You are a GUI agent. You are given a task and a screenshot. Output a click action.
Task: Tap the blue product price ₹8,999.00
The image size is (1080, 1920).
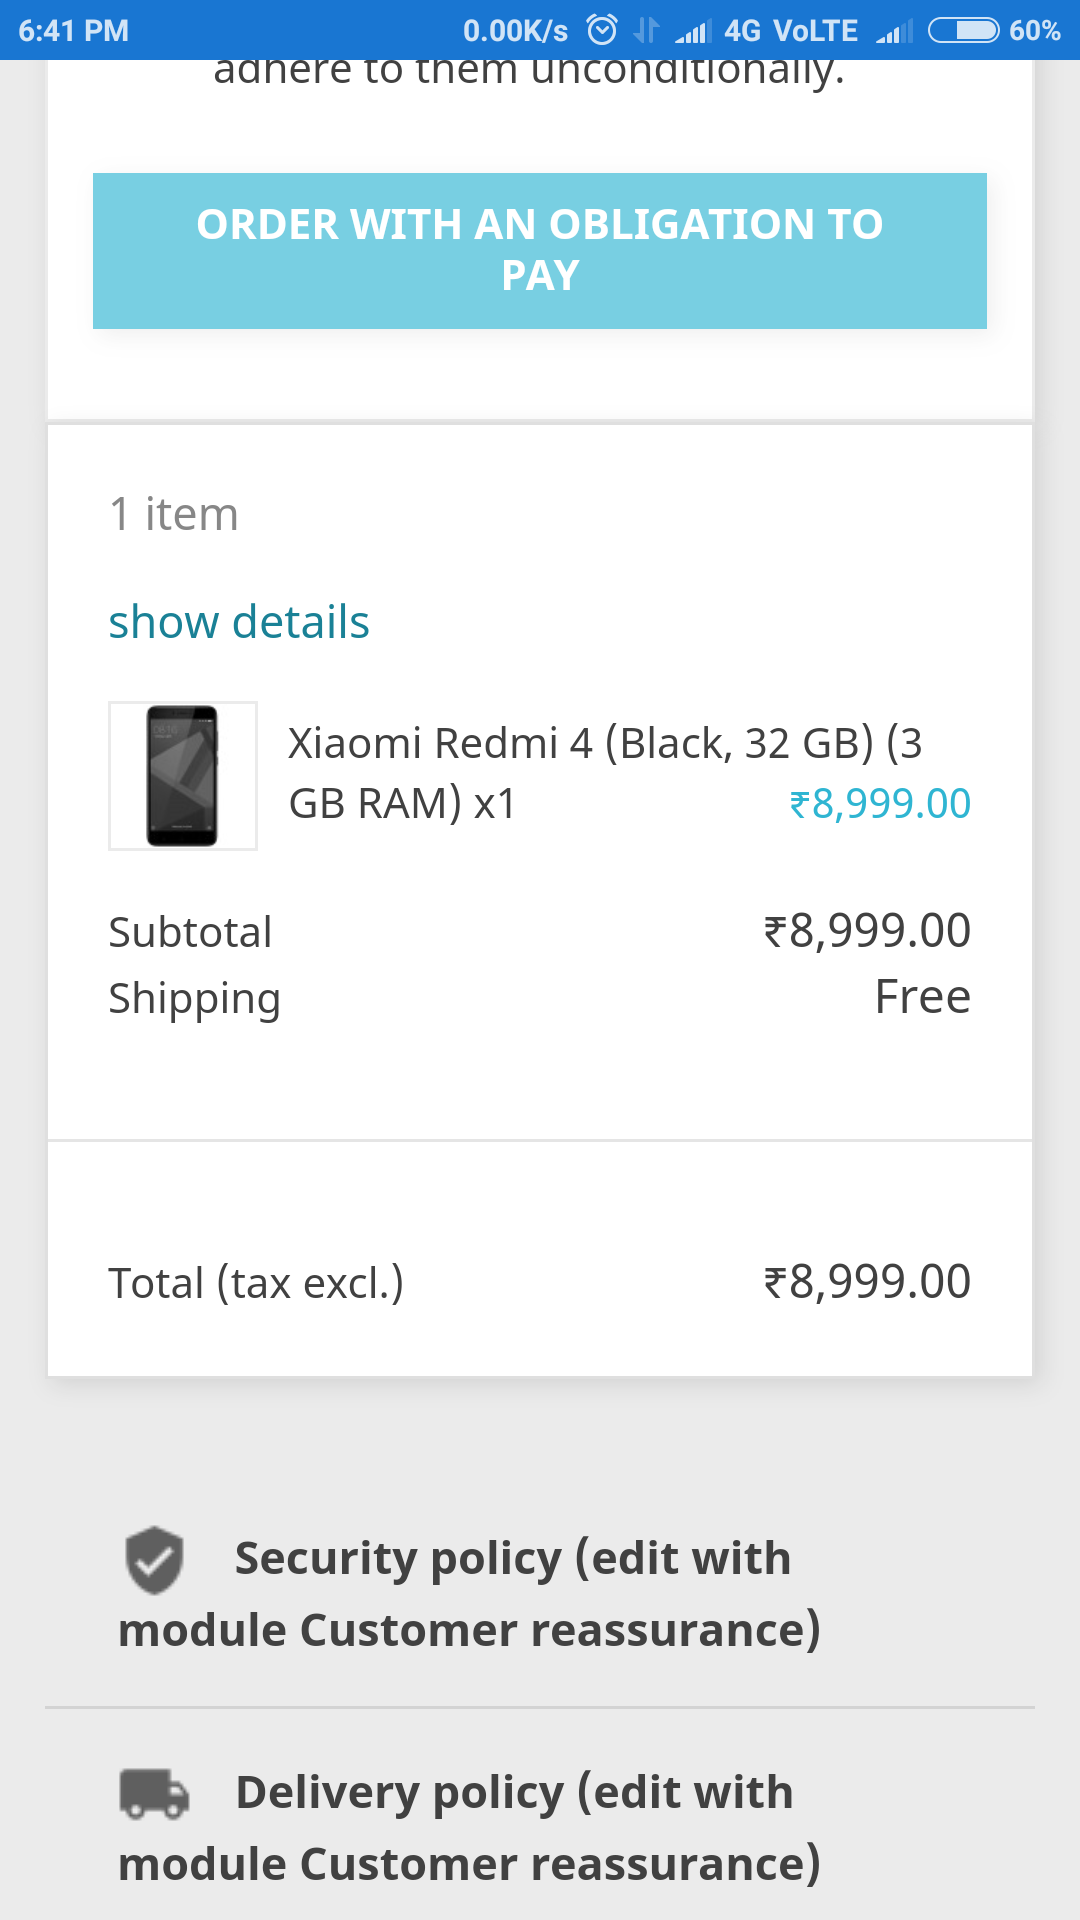click(x=880, y=804)
